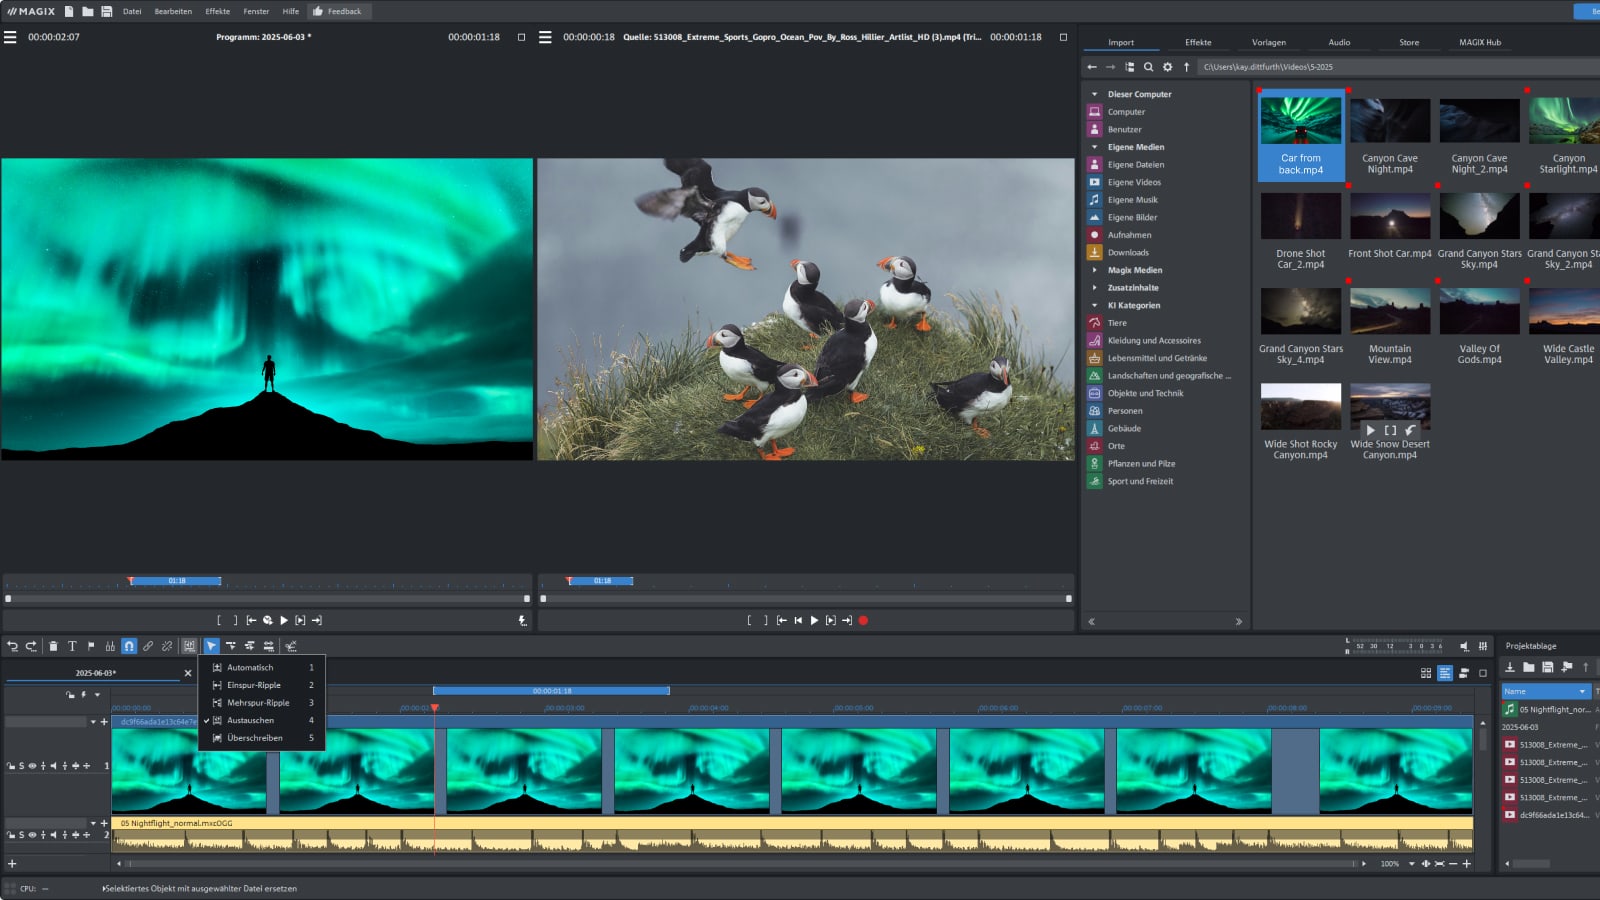The width and height of the screenshot is (1600, 900).
Task: Click the set marker flag icon
Action: coord(91,646)
